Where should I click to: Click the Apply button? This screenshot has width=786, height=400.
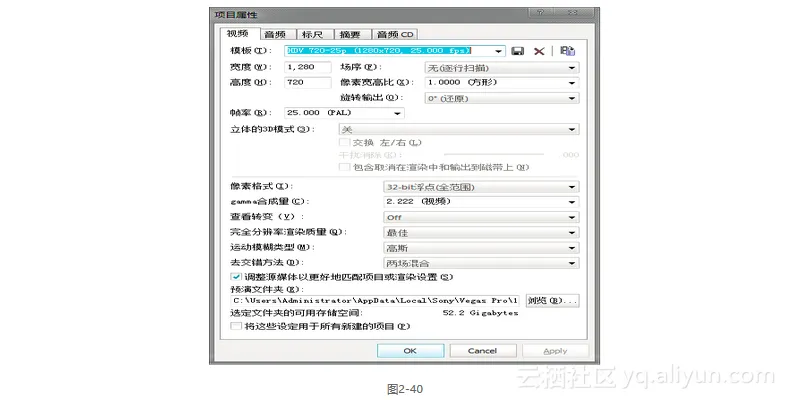click(555, 351)
